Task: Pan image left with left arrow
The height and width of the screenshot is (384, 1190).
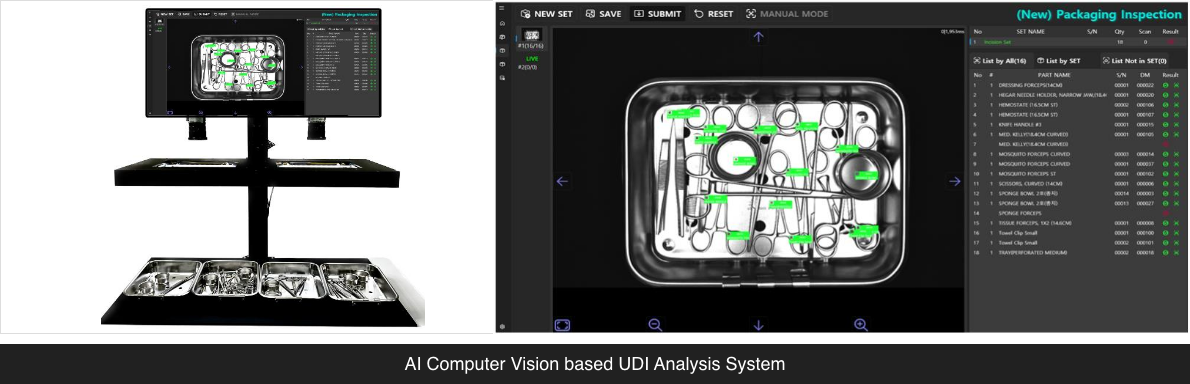Action: point(562,181)
